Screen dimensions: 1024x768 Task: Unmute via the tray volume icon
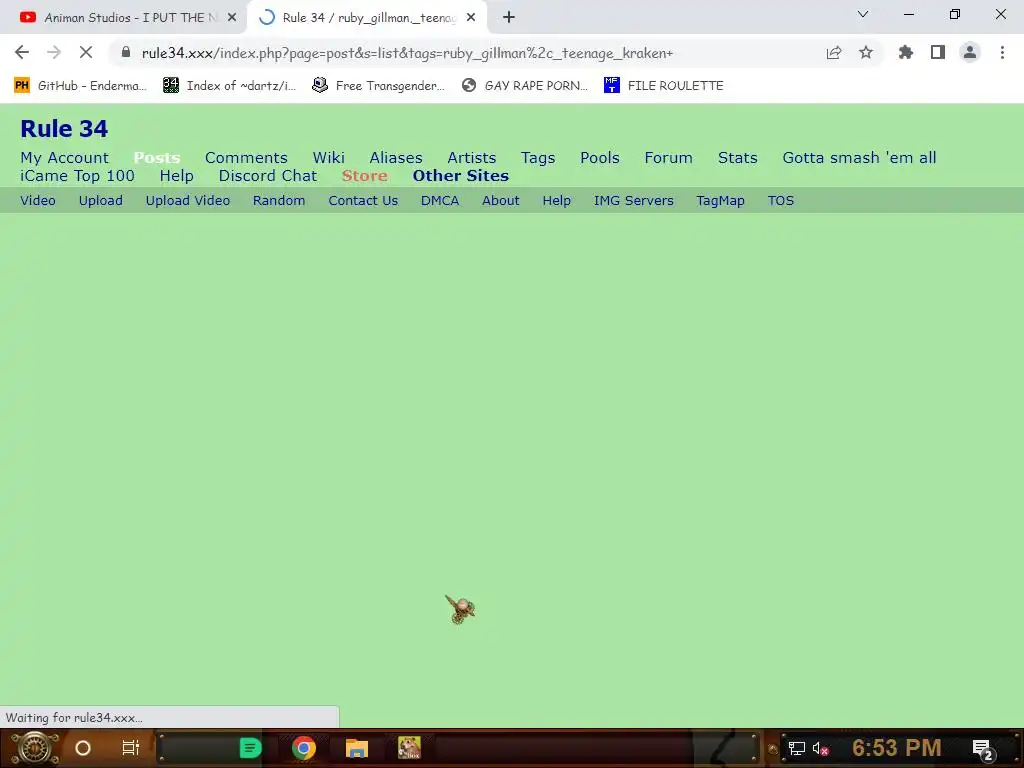tap(820, 749)
